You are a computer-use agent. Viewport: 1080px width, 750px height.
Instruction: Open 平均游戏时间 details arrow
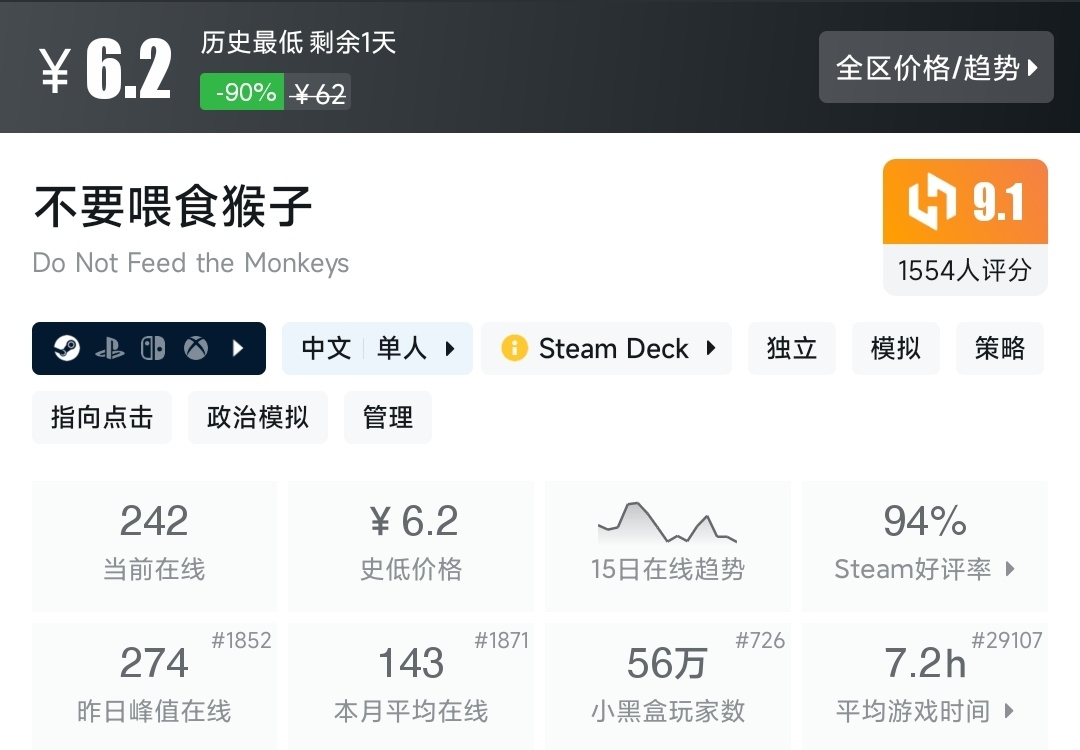point(1009,711)
